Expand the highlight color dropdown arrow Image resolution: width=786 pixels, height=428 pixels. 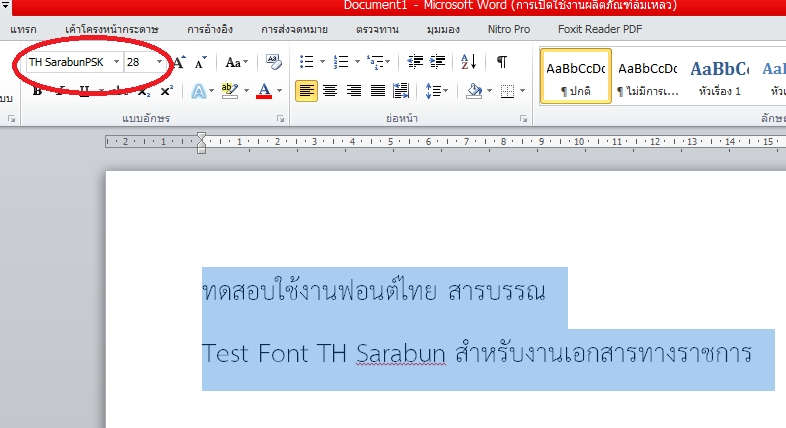click(246, 91)
